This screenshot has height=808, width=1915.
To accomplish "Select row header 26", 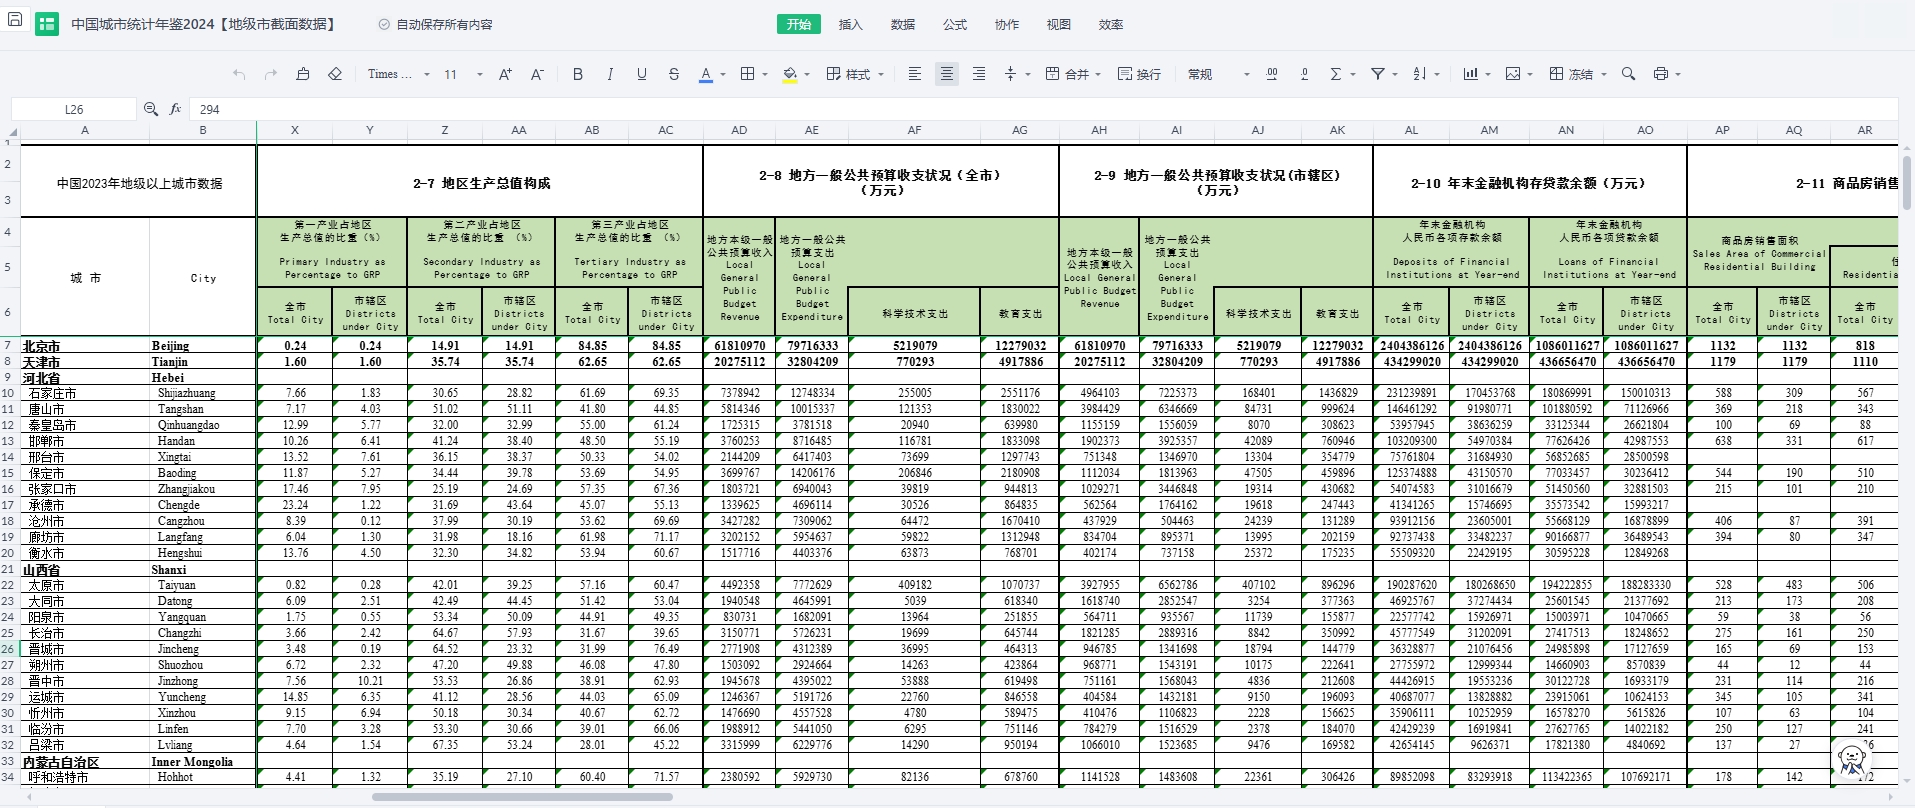I will pyautogui.click(x=8, y=649).
